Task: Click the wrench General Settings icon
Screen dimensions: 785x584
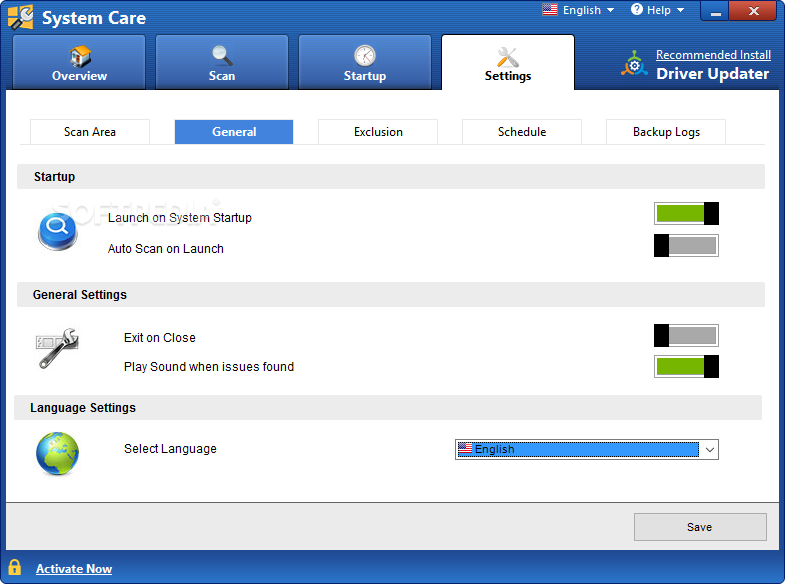Action: [58, 348]
